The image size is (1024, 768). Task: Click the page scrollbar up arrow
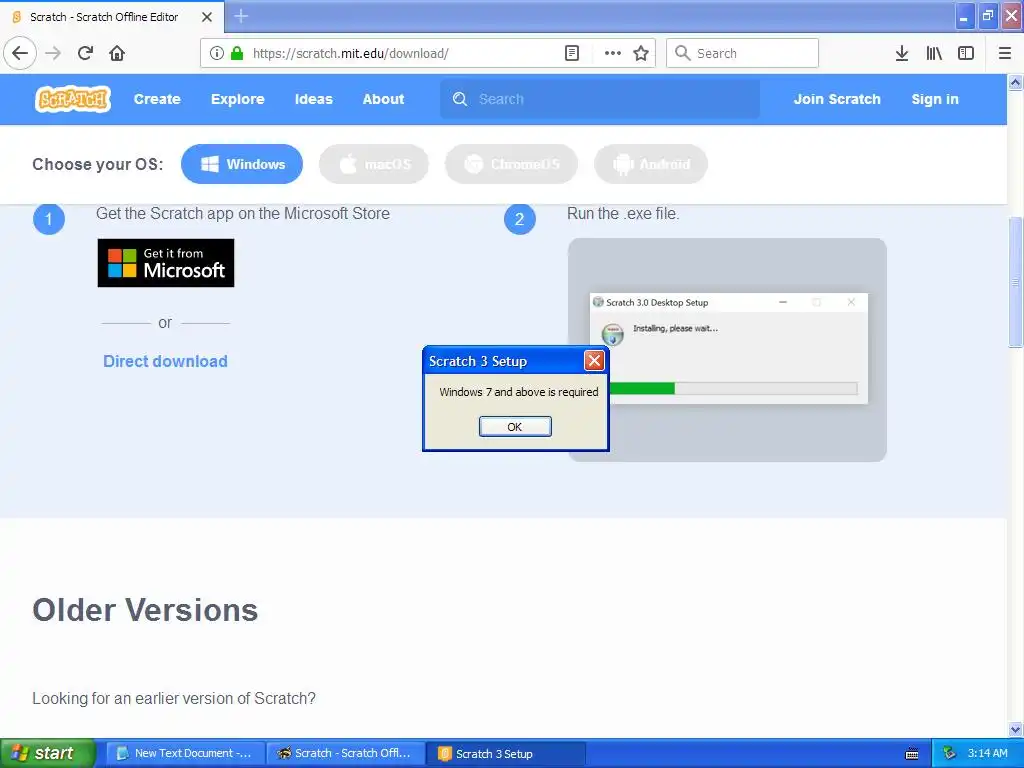tap(1016, 82)
